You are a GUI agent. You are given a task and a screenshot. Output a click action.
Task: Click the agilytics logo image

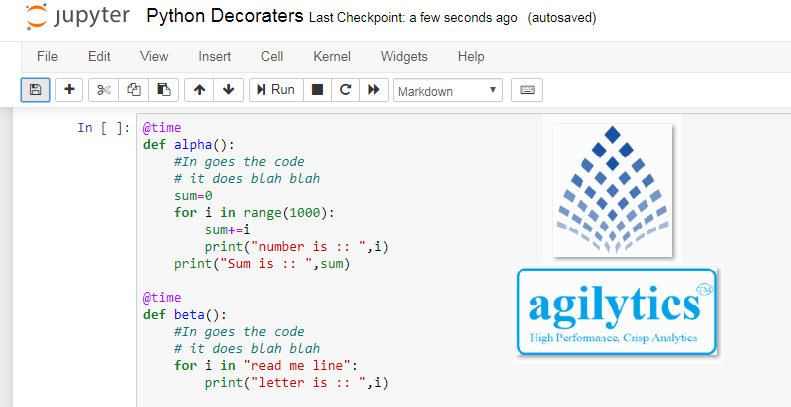coord(617,311)
